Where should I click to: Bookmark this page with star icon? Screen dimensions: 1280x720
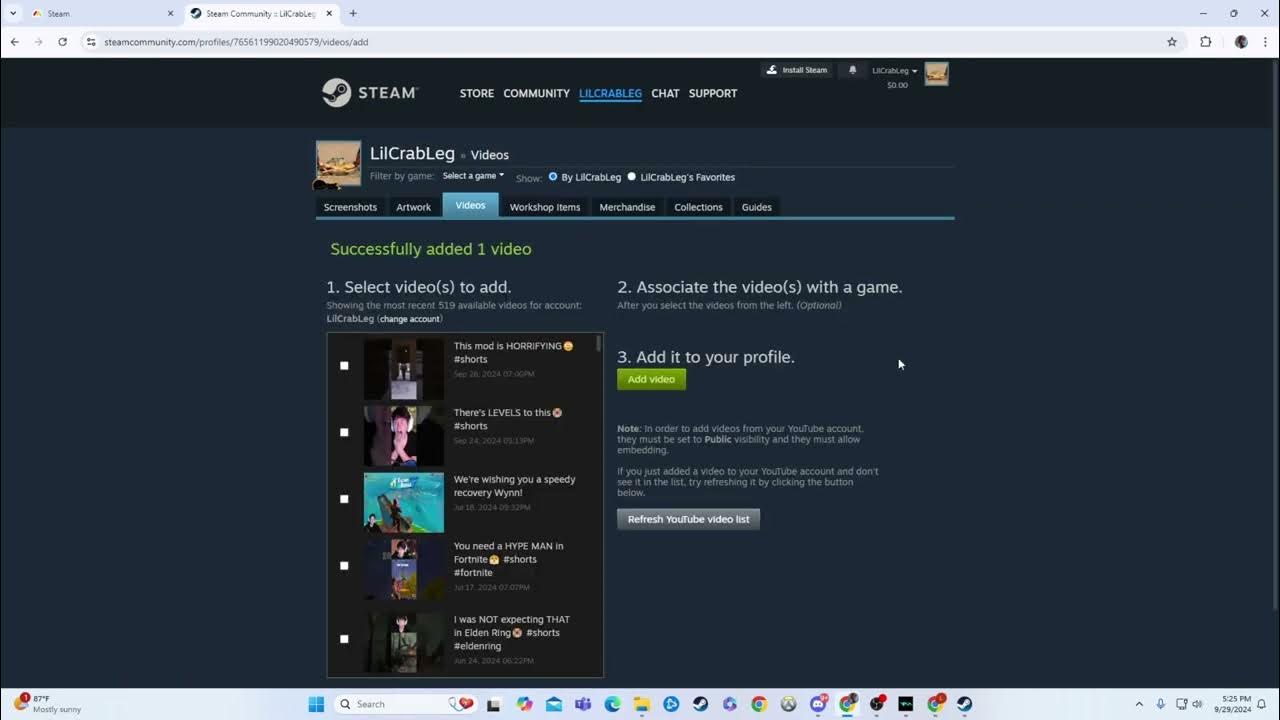coord(1172,42)
